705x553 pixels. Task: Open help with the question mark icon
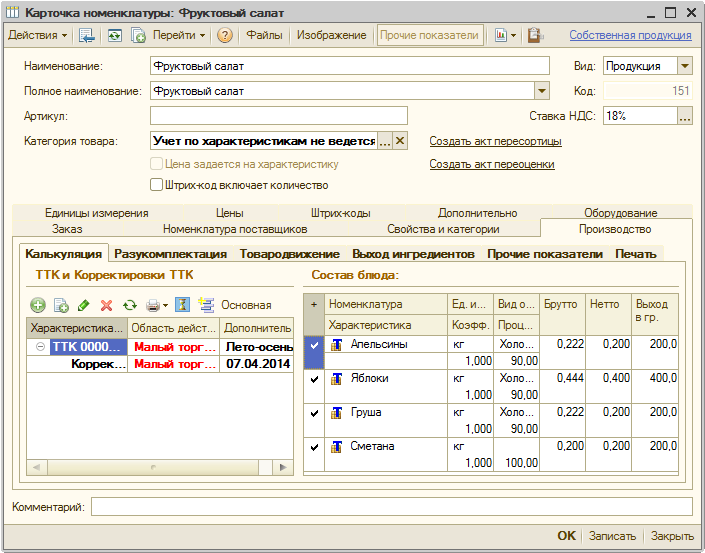225,35
